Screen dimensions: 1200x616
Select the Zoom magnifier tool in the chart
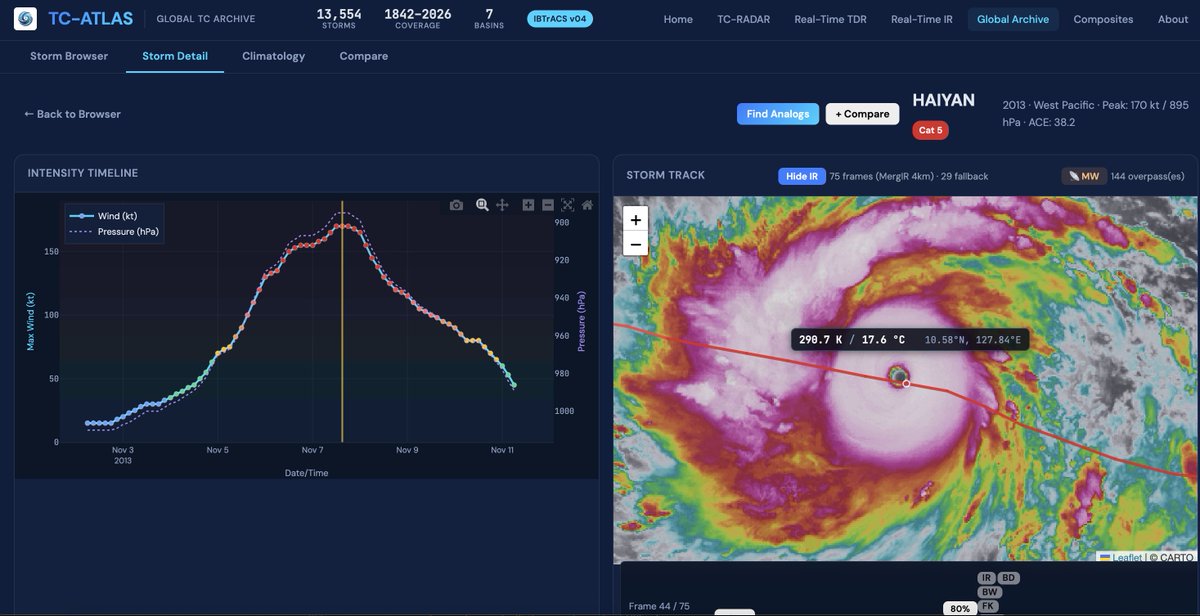pos(482,205)
